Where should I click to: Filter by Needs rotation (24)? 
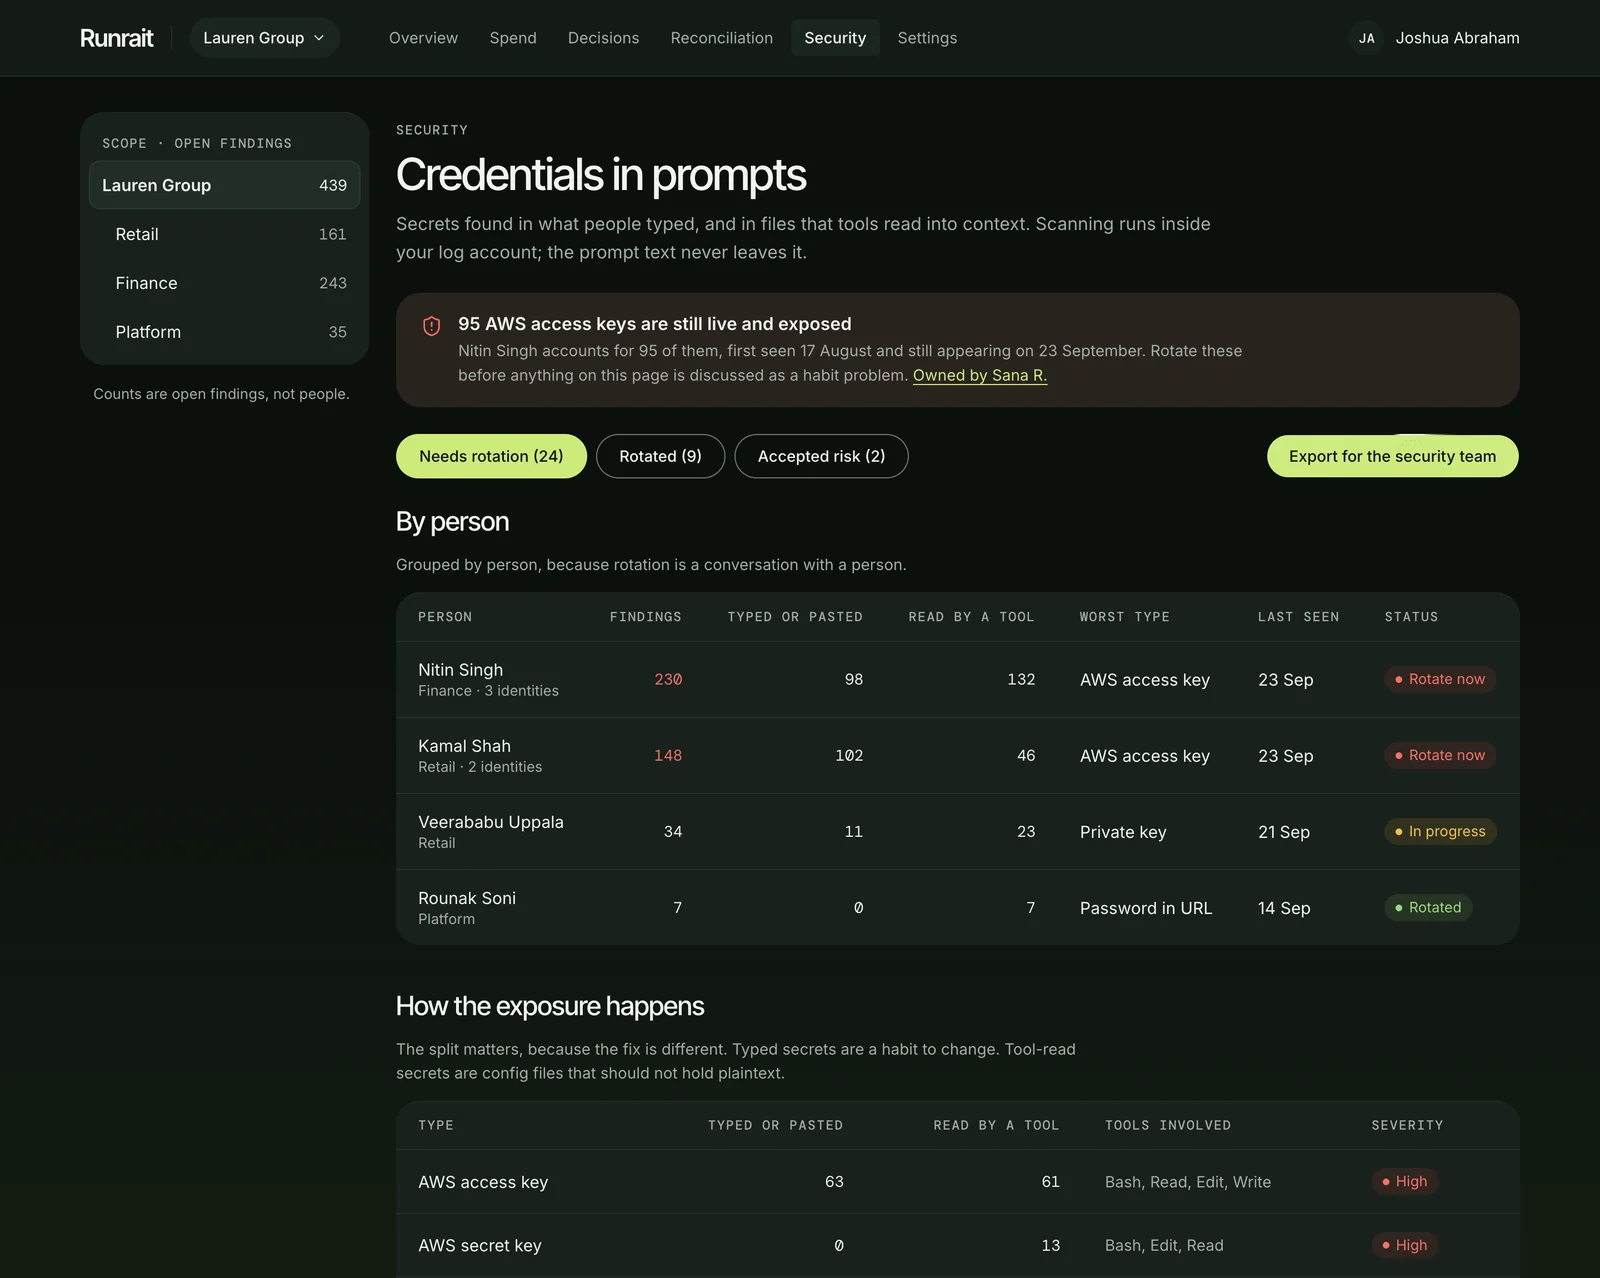click(491, 456)
